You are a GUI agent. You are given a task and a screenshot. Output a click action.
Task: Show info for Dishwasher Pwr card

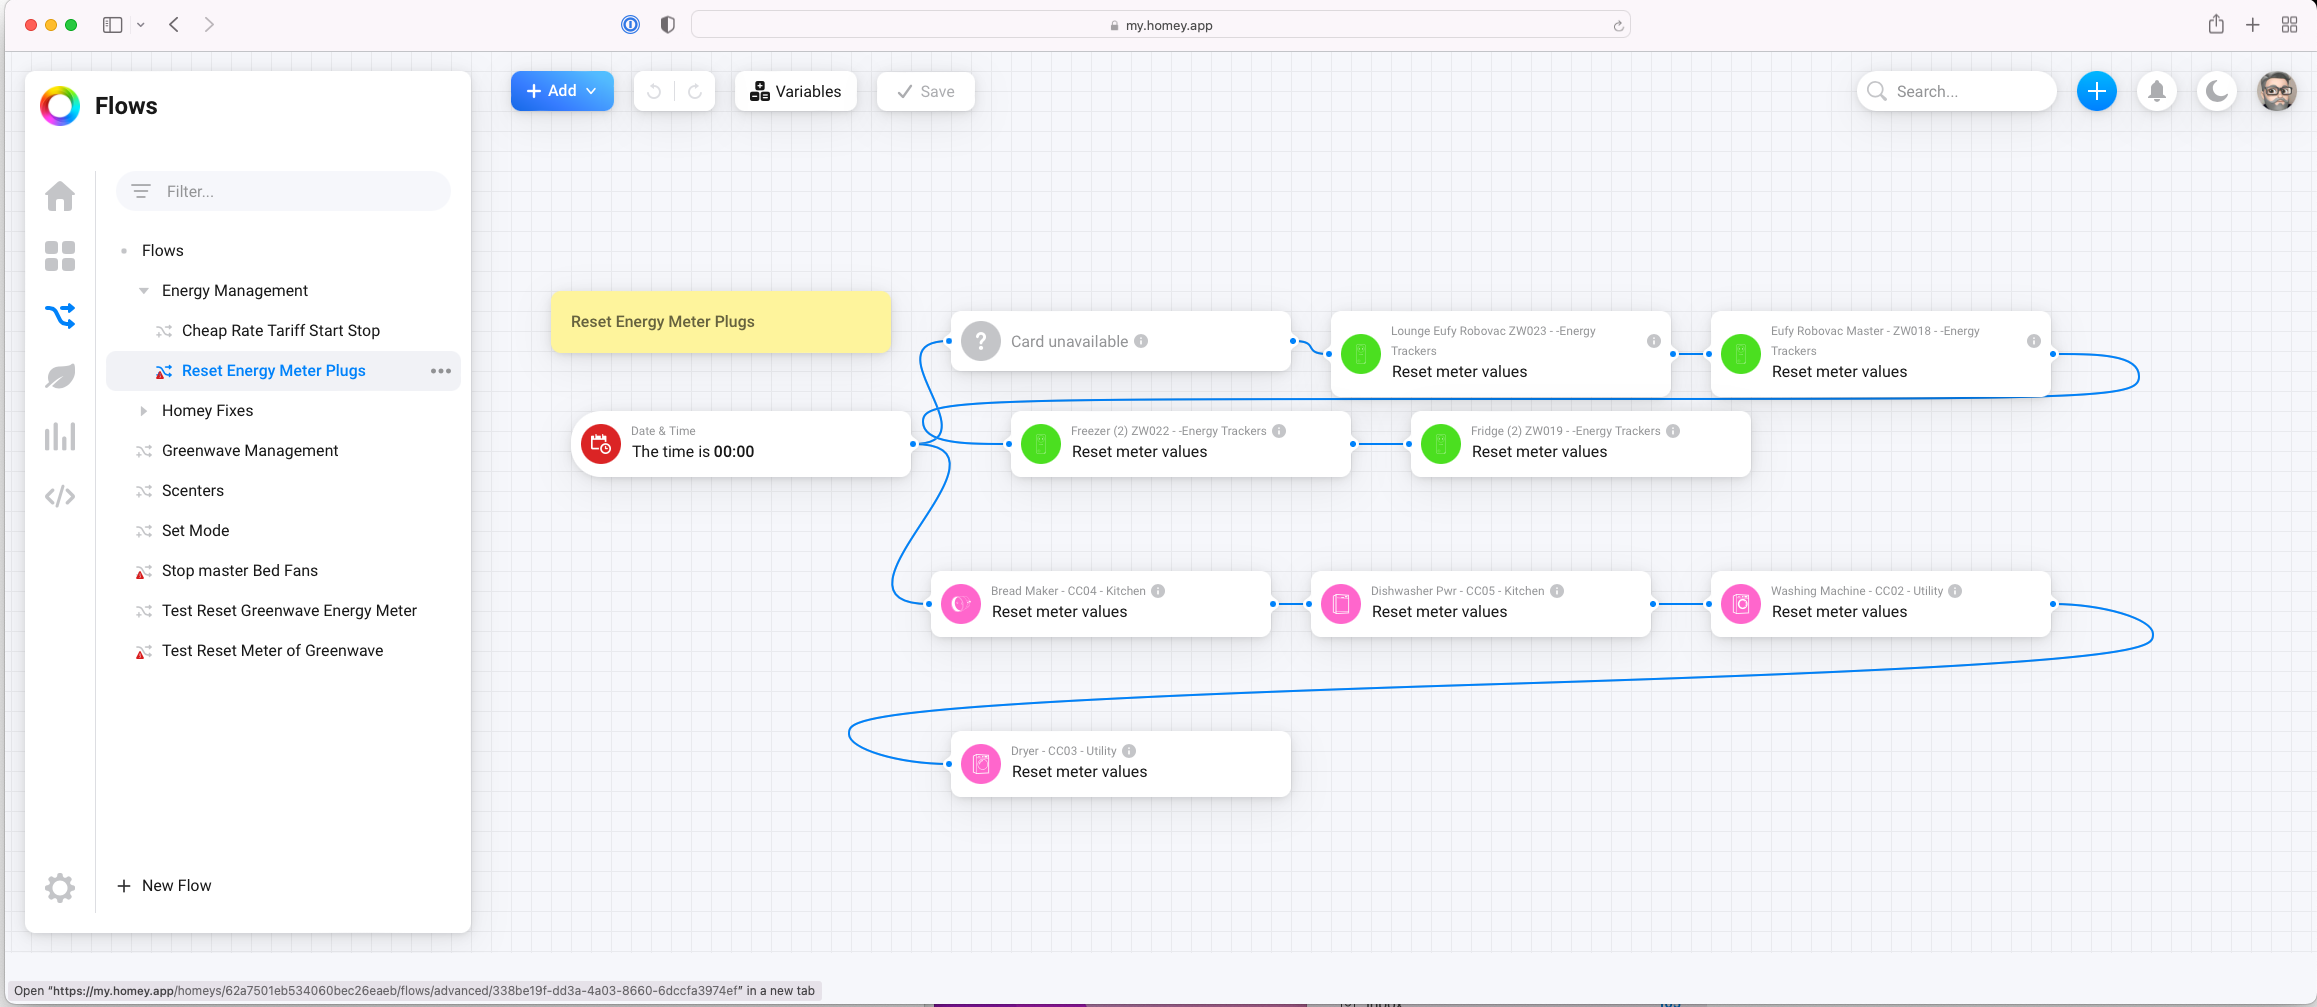tap(1557, 591)
